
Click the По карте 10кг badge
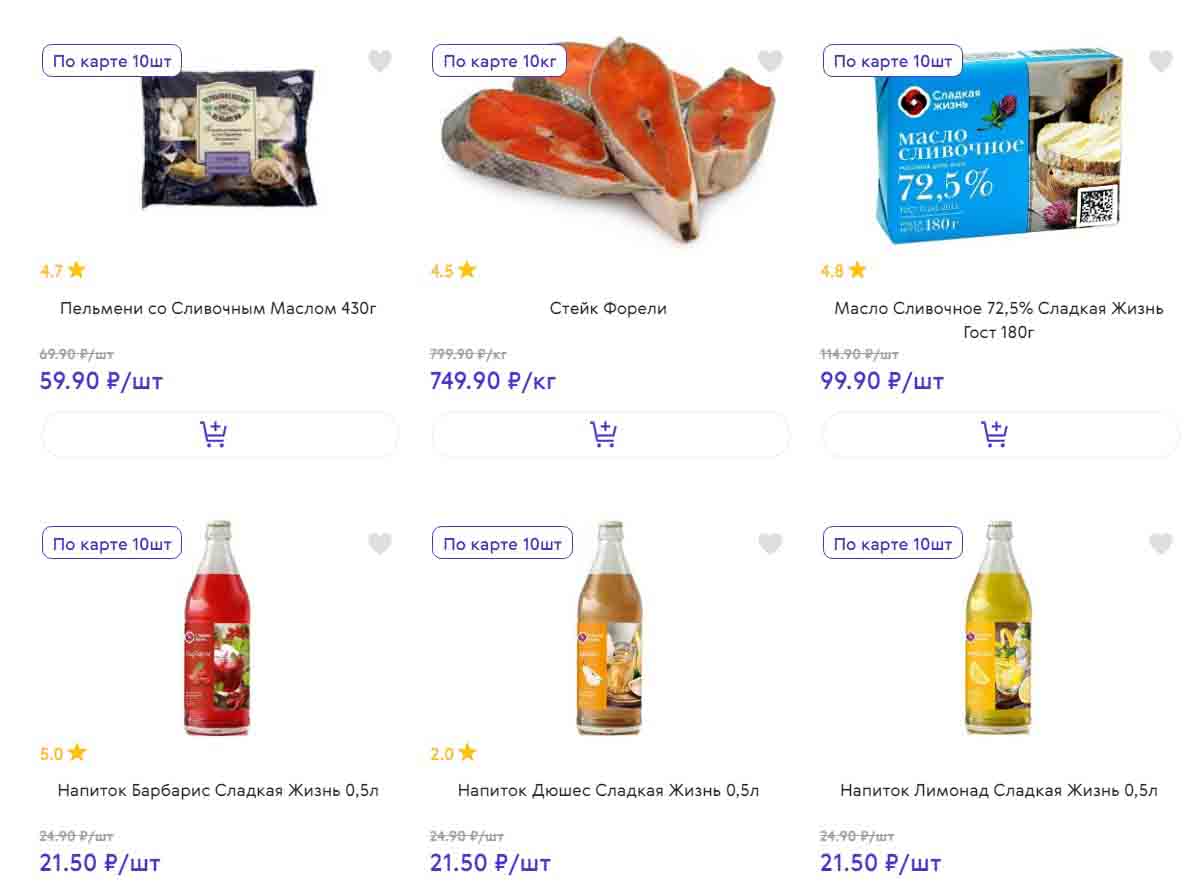(x=499, y=61)
